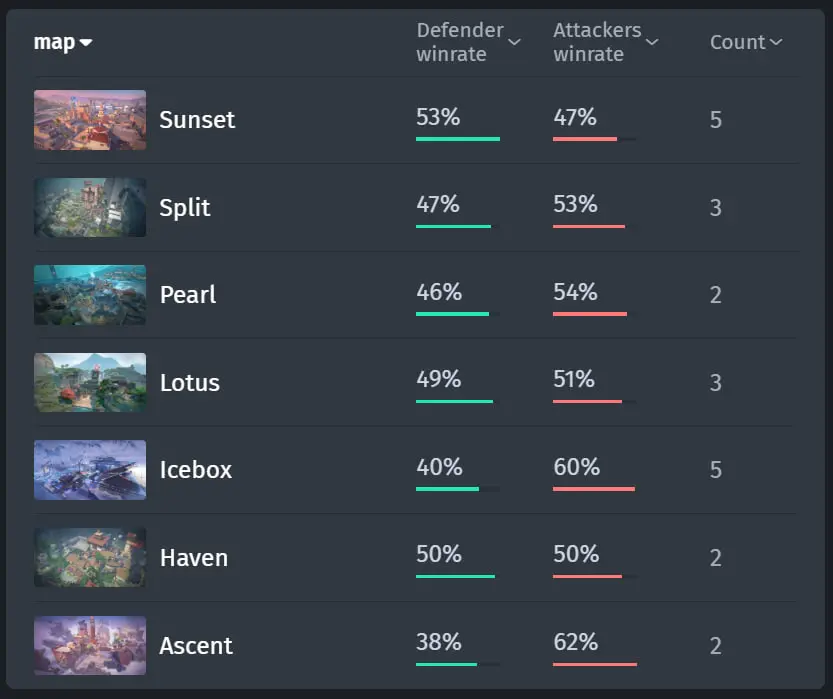Open the Icebox map thumbnail
The width and height of the screenshot is (833, 699).
point(90,470)
